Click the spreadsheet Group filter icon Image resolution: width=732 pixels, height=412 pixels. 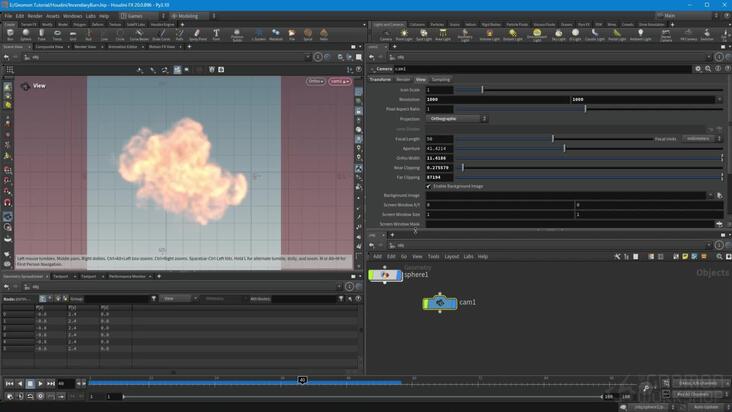pos(154,299)
